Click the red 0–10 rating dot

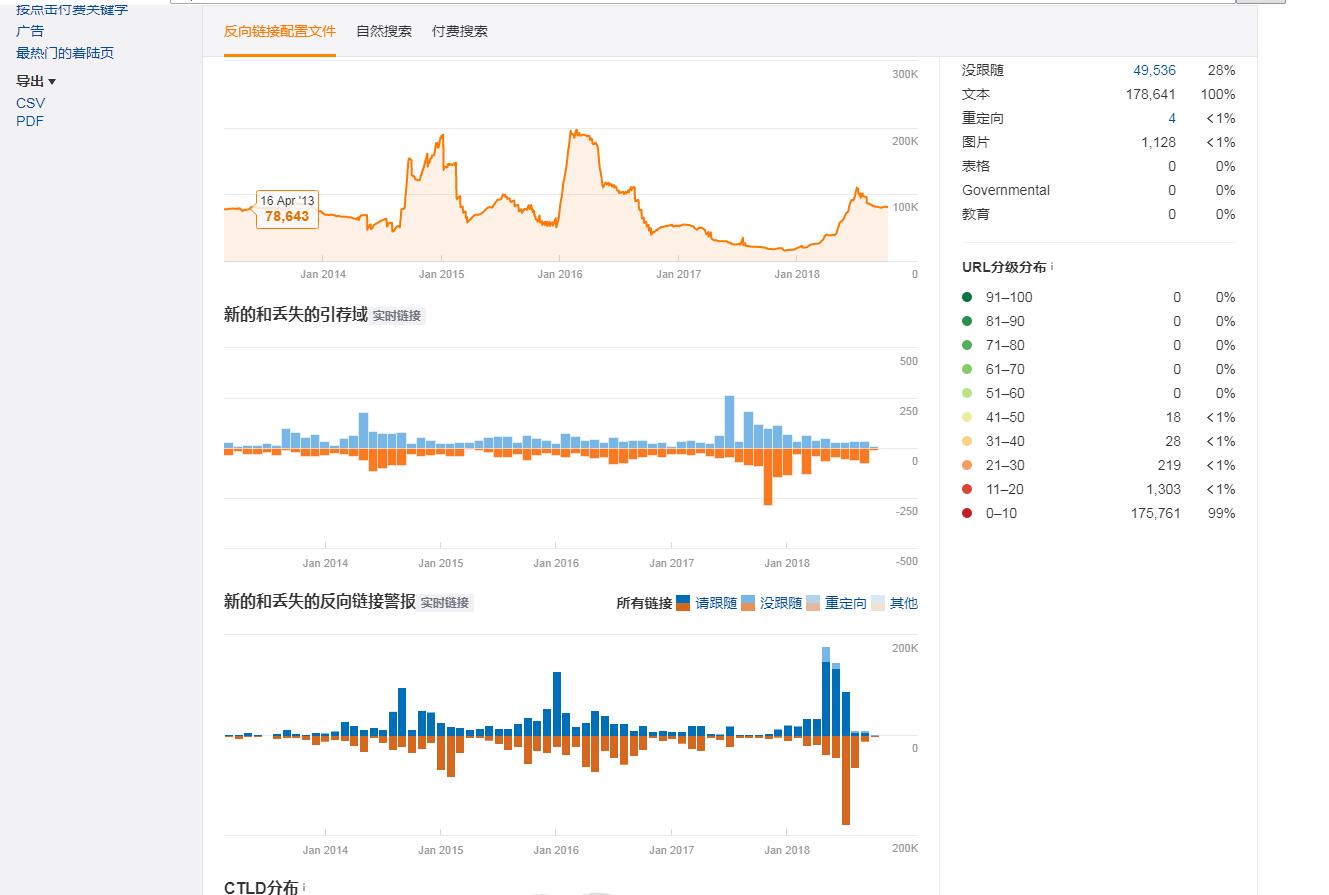coord(967,513)
